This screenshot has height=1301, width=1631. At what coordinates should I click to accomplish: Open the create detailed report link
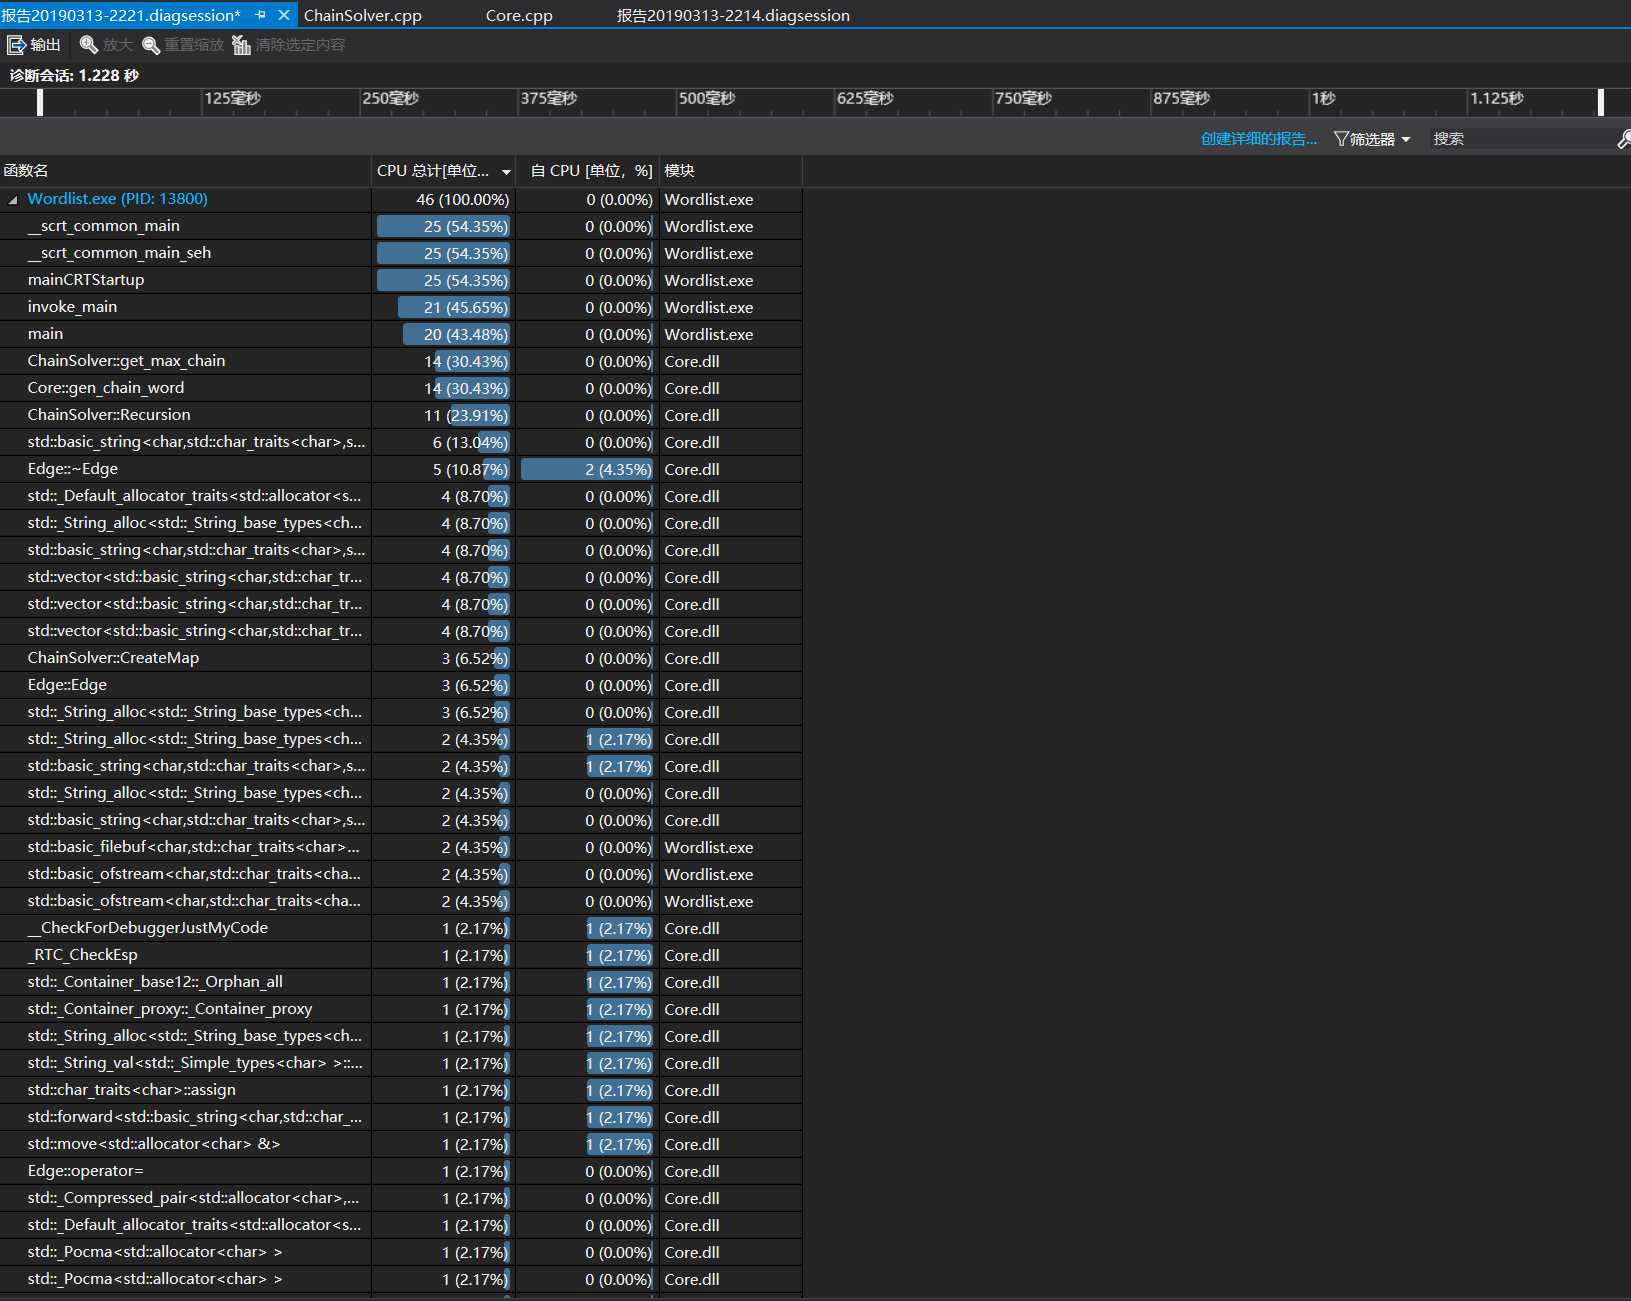click(1259, 139)
